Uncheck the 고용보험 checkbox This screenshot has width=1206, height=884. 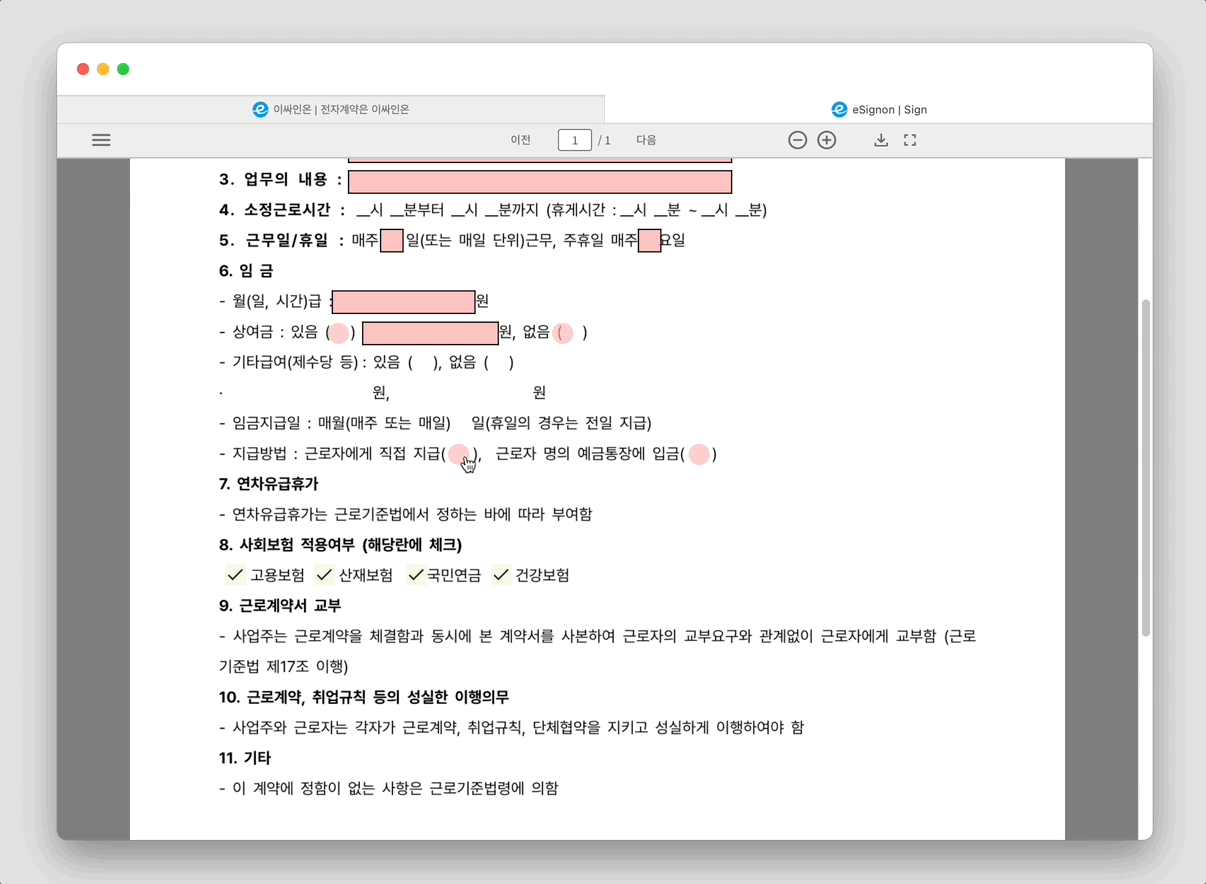pos(235,575)
